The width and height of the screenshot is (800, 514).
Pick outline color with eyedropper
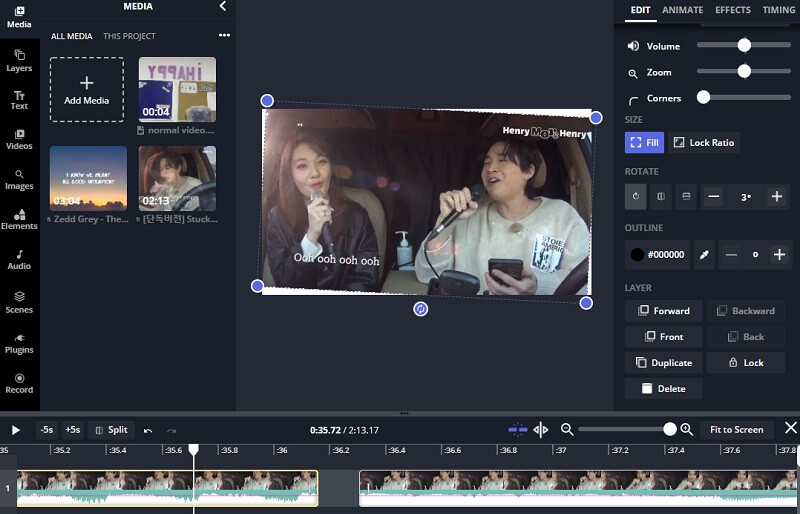click(x=704, y=255)
